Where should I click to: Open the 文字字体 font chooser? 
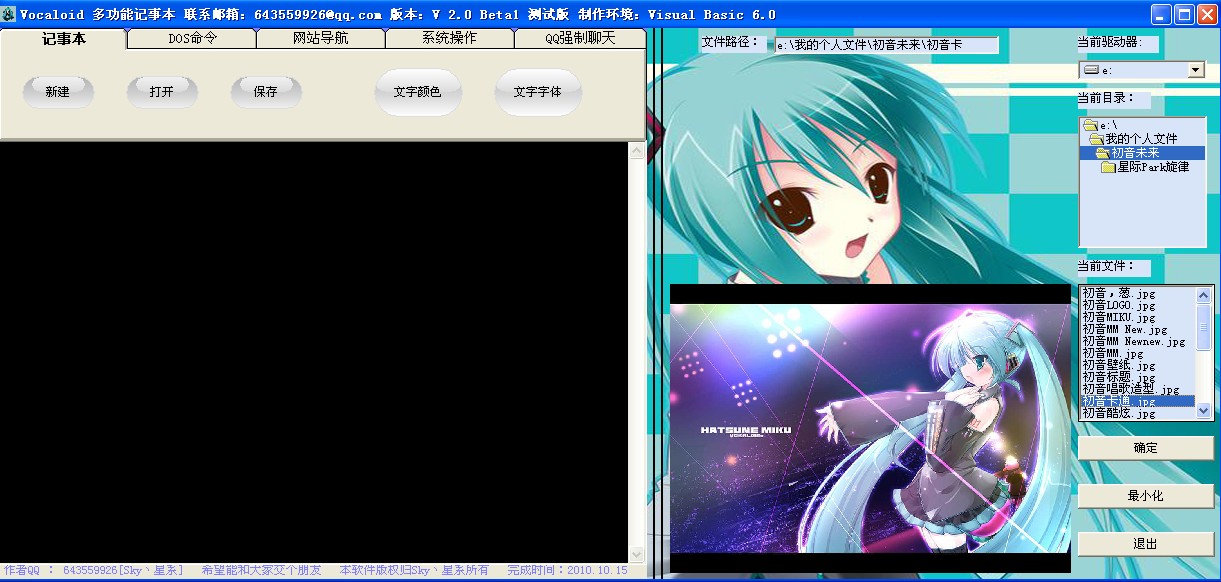538,92
